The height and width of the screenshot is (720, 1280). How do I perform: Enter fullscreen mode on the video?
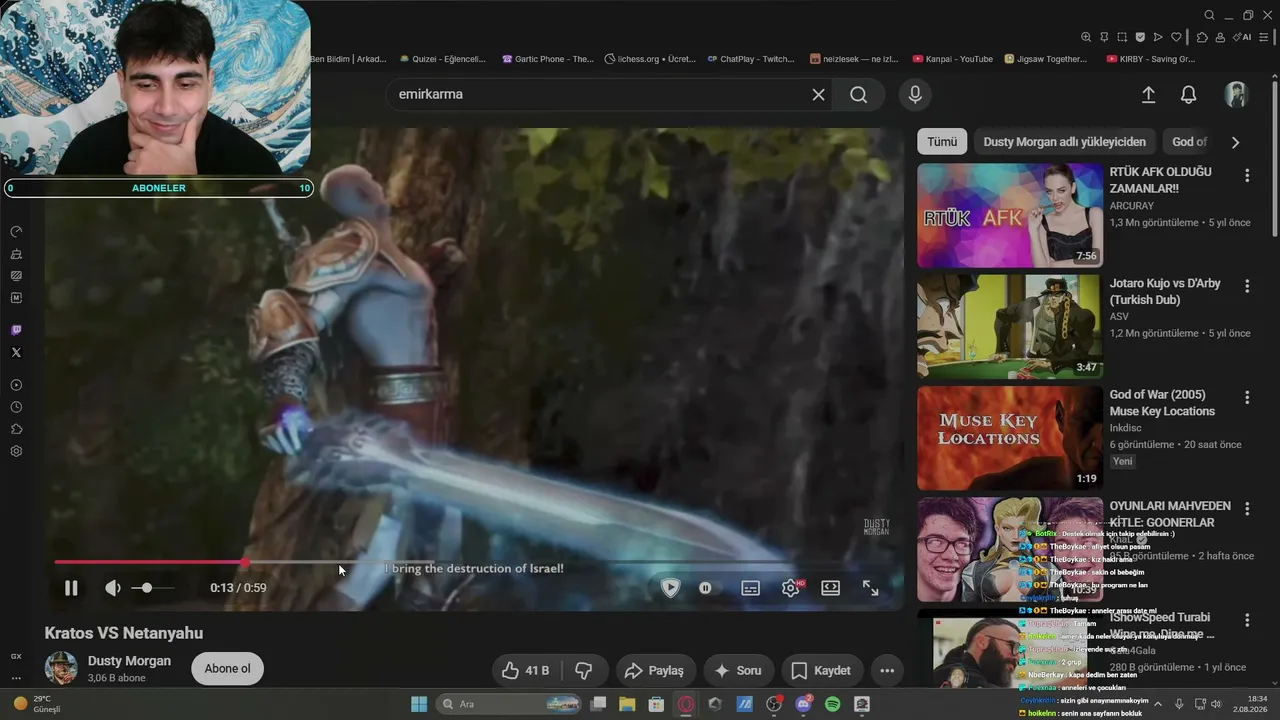[871, 588]
